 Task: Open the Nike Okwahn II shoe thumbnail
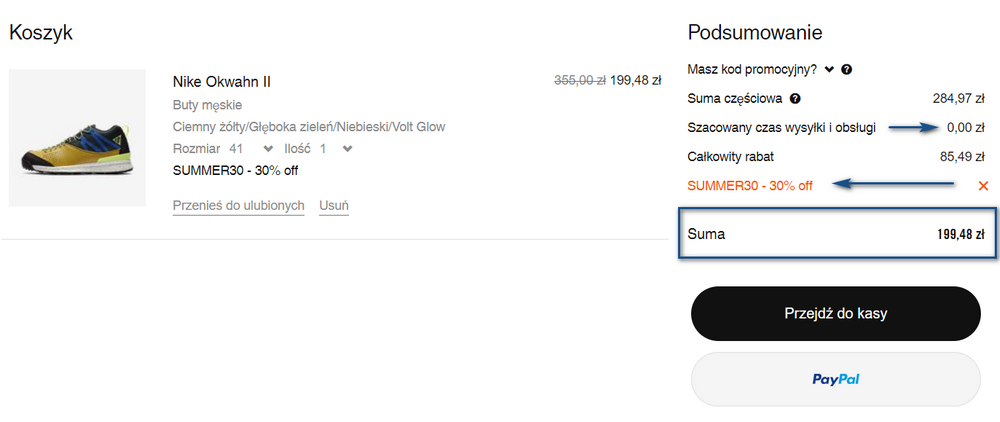tap(78, 138)
